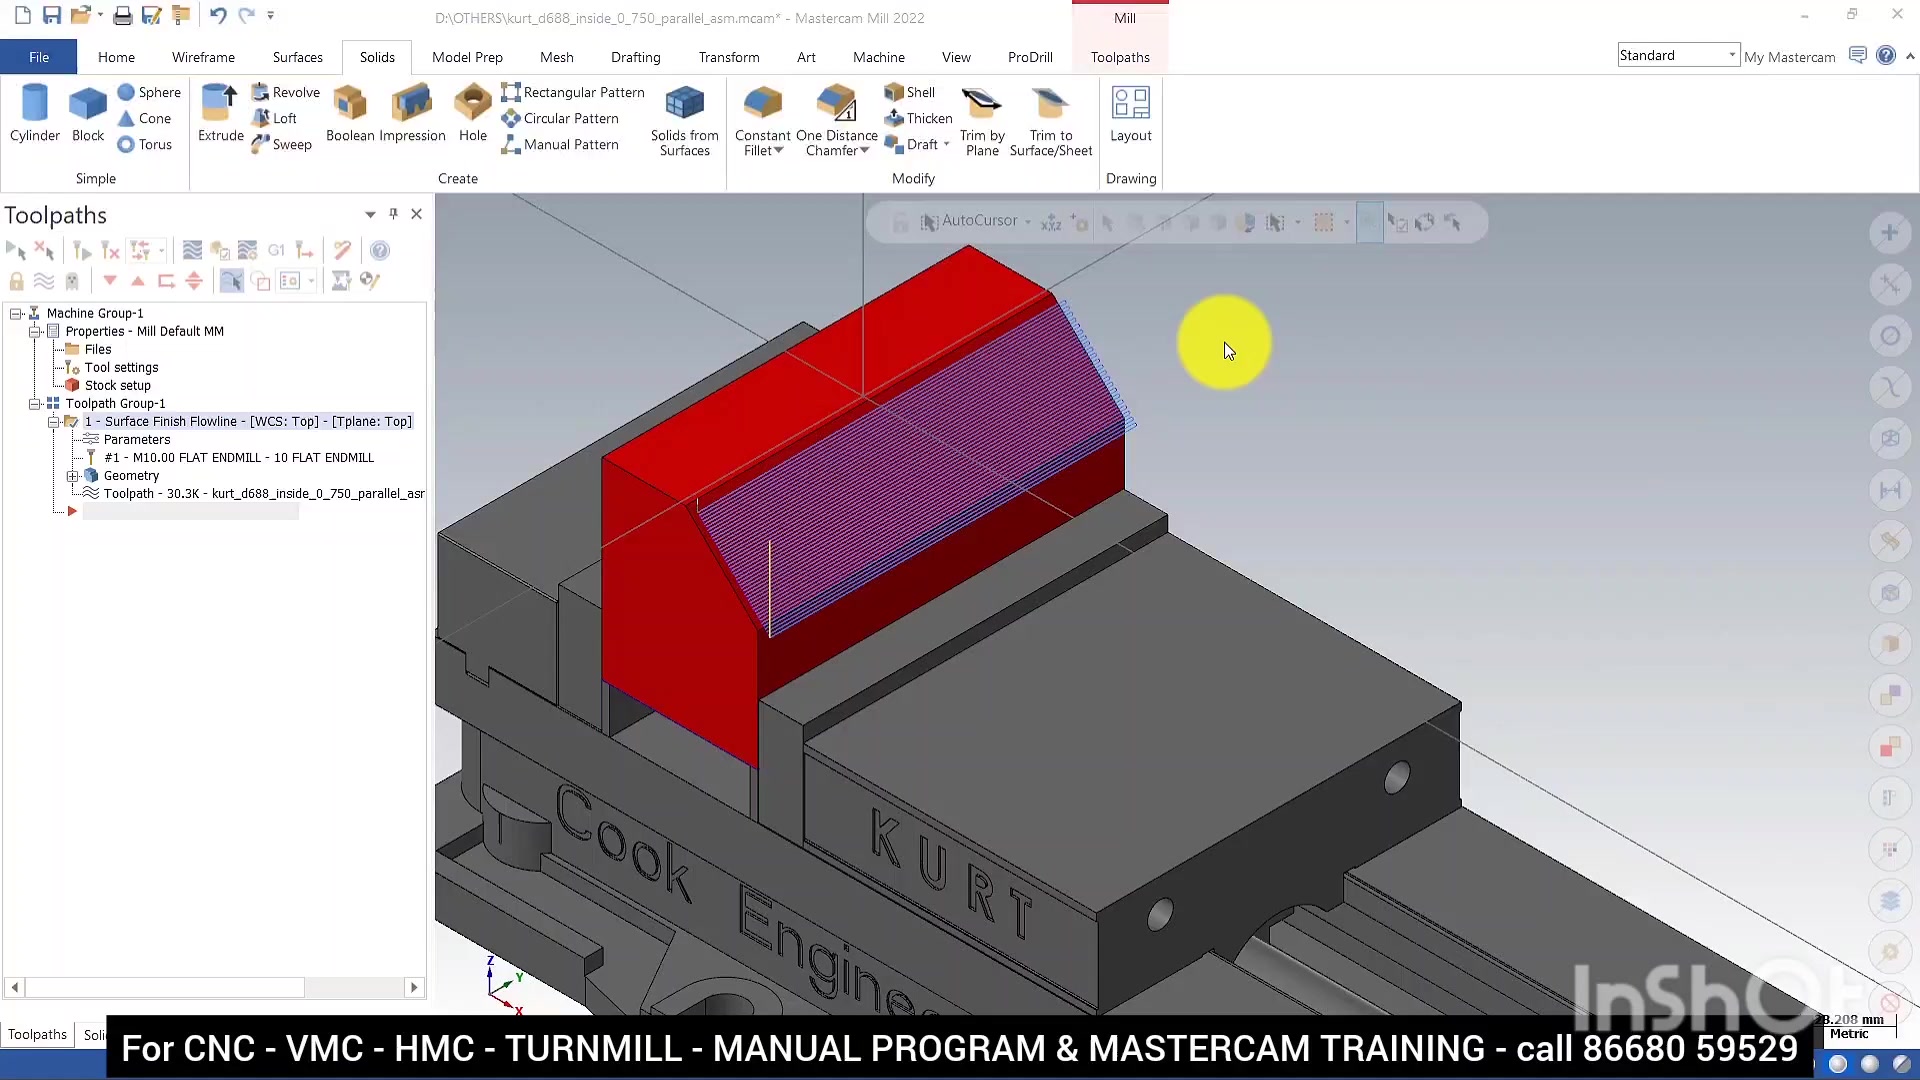Toggle only display associative geometry
The image size is (1920, 1080).
coord(260,281)
